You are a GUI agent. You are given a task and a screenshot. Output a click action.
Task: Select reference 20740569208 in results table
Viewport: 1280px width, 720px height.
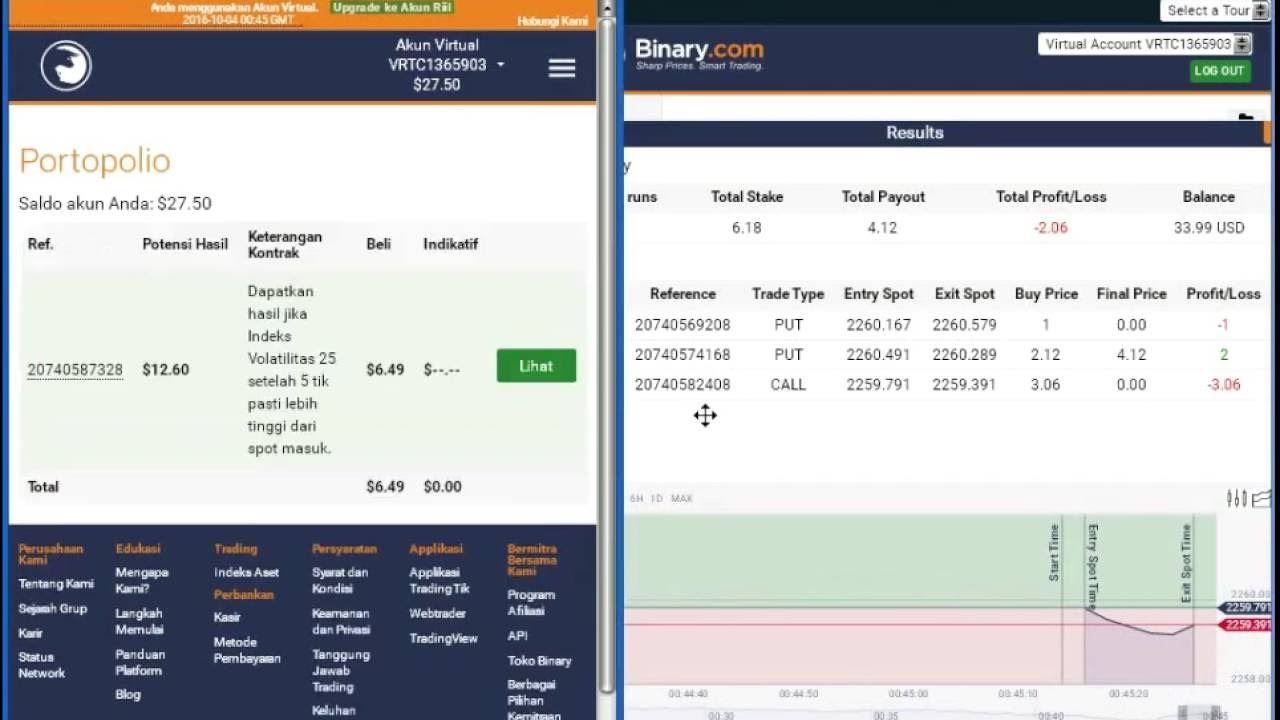click(x=683, y=325)
